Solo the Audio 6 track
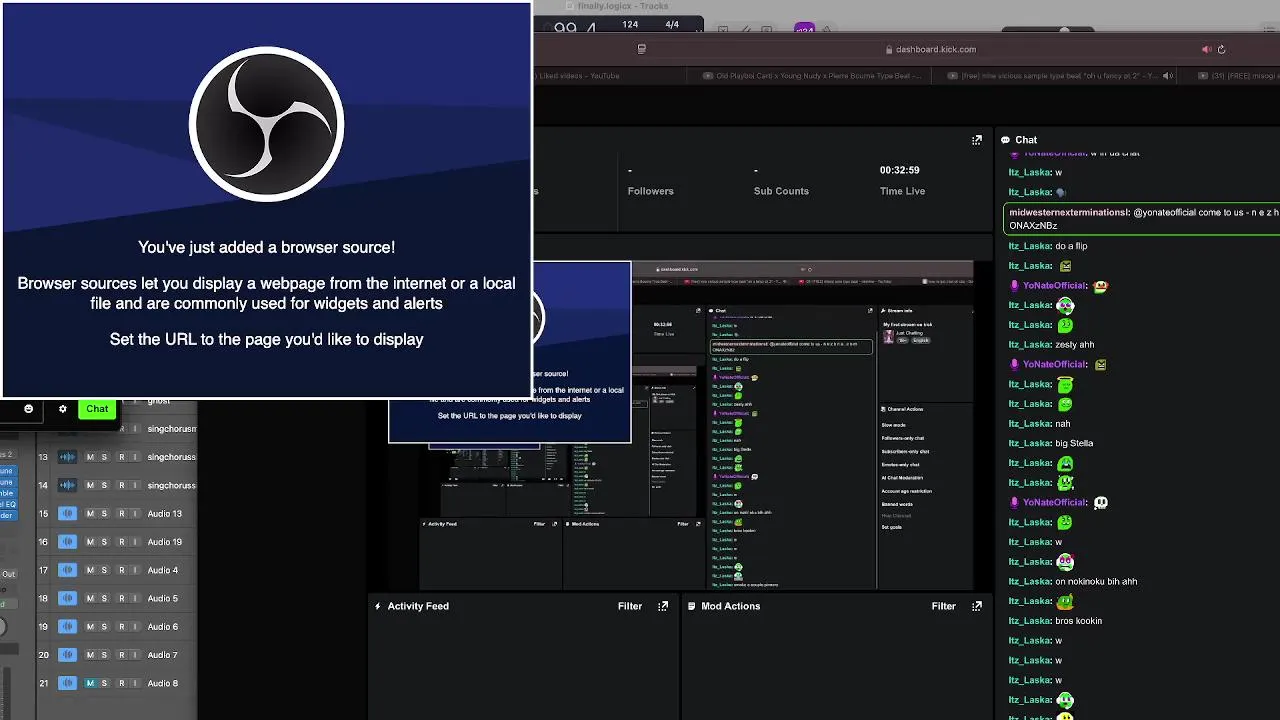Viewport: 1280px width, 720px height. point(104,626)
